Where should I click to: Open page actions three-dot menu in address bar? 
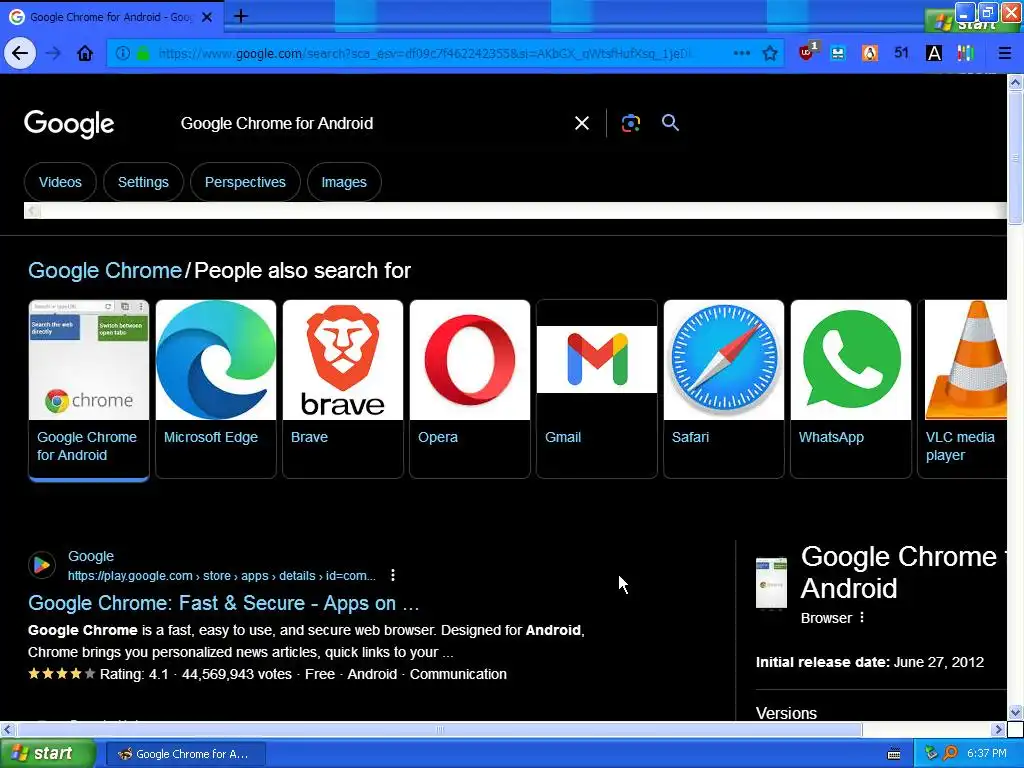(x=741, y=53)
